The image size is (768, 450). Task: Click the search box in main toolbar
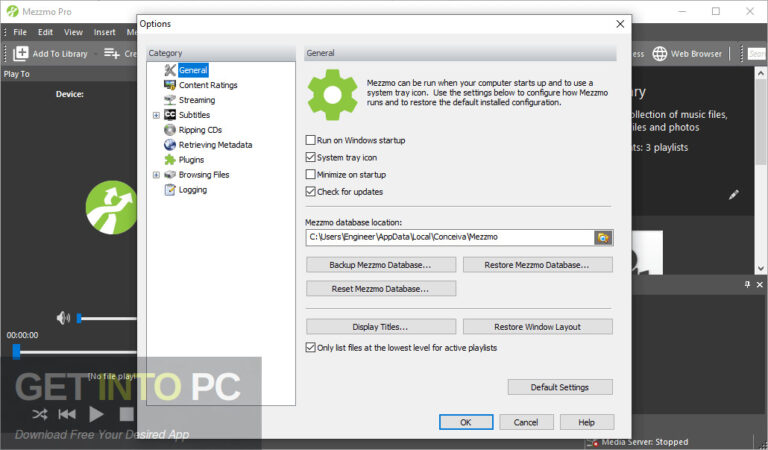757,54
